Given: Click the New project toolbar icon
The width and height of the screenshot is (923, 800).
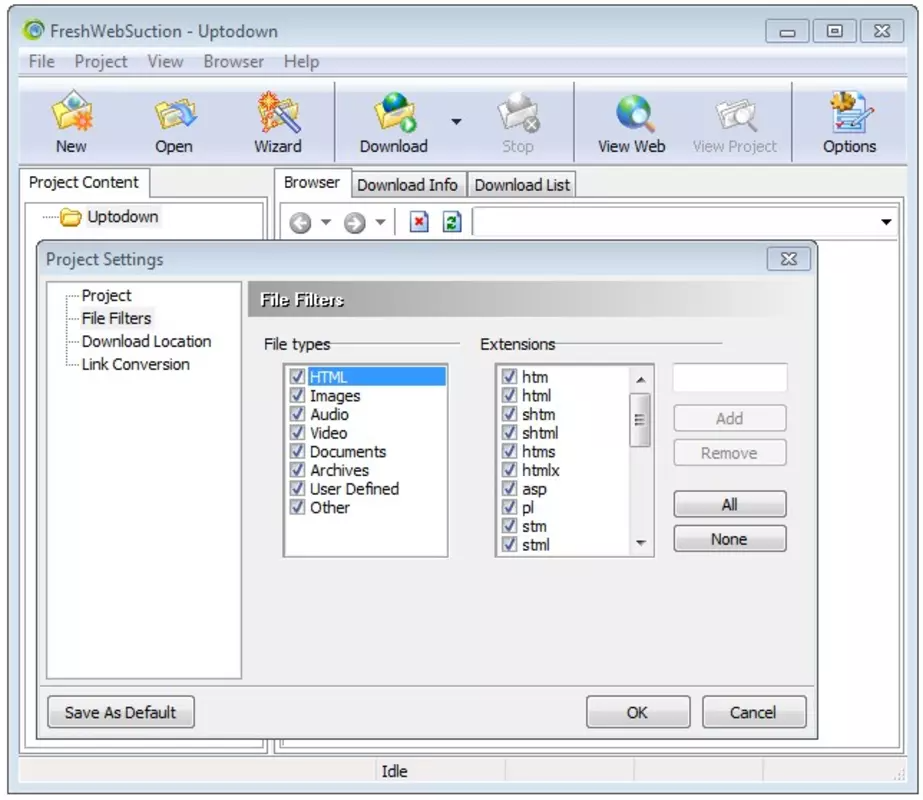Looking at the screenshot, I should pos(71,111).
